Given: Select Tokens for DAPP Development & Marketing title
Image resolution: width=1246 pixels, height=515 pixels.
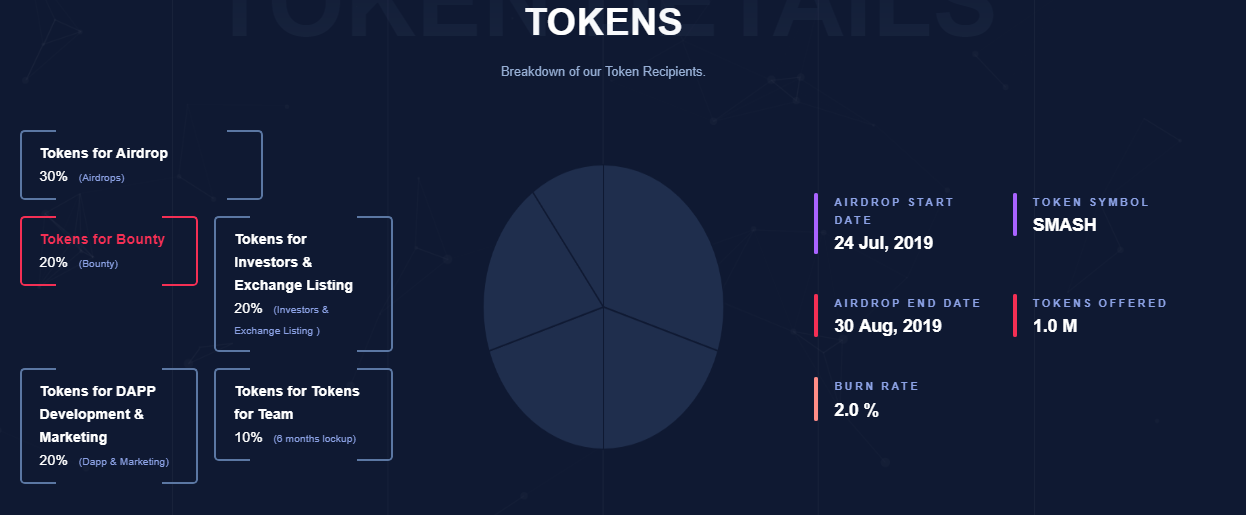Looking at the screenshot, I should coord(92,414).
